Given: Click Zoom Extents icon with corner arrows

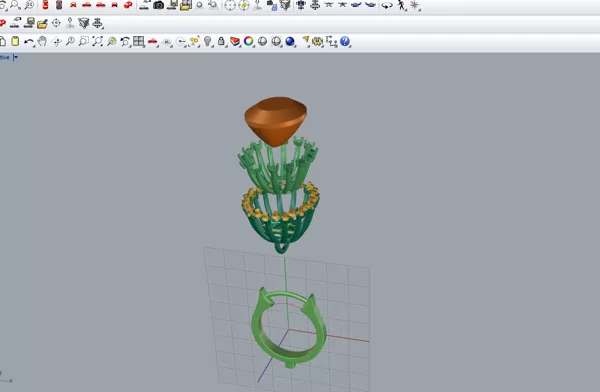Looking at the screenshot, I should click(x=98, y=41).
